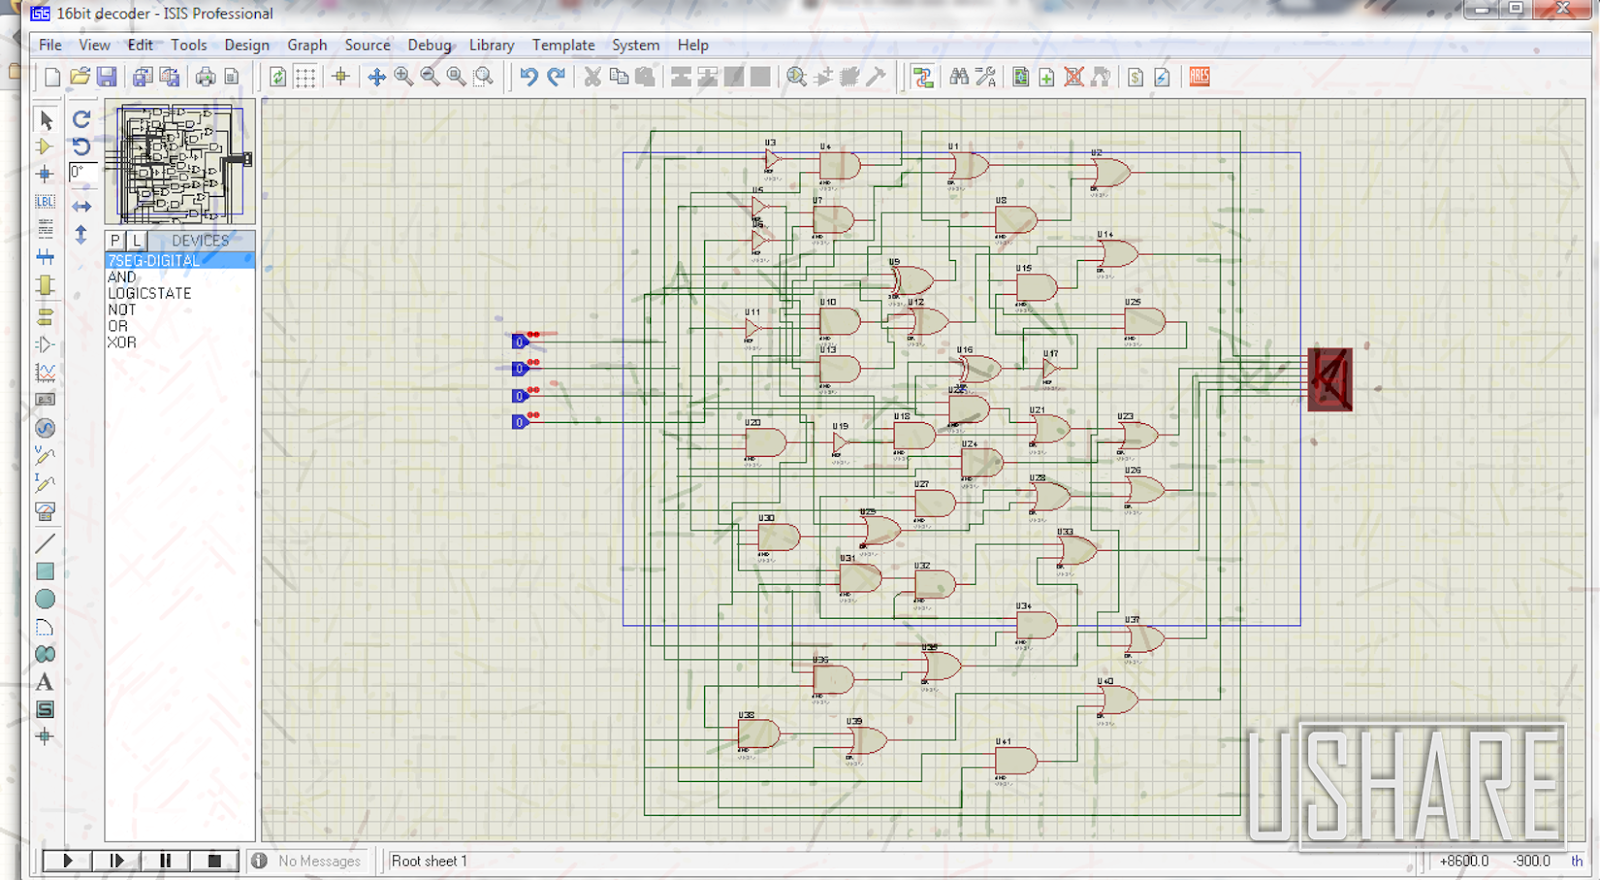This screenshot has height=880, width=1600.
Task: Activate the Selection Mode arrow
Action: 45,120
